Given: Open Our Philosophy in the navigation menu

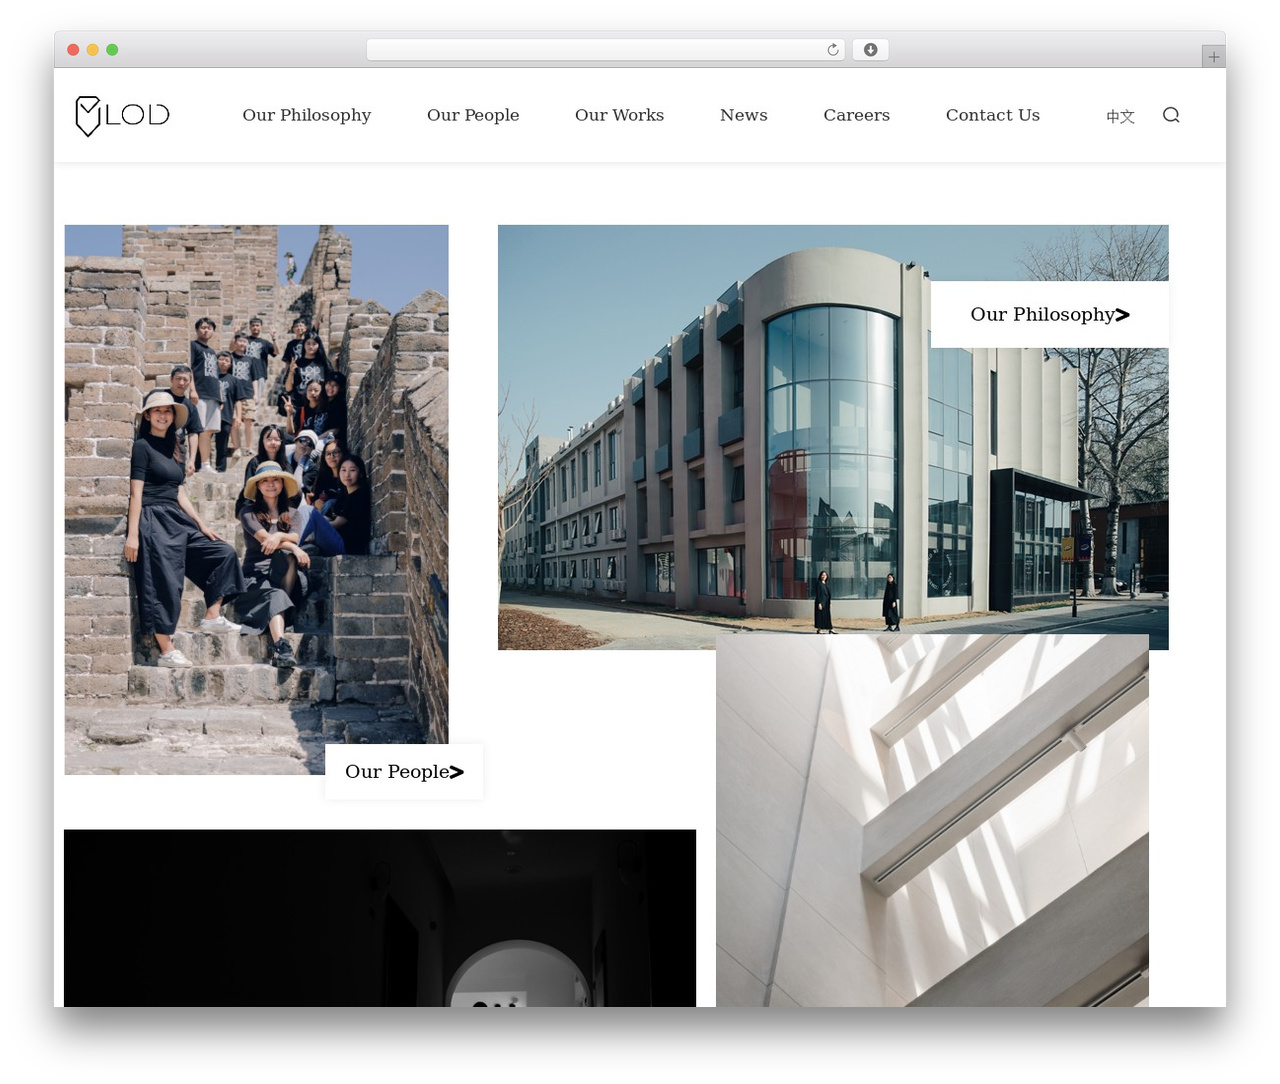Looking at the screenshot, I should [306, 115].
